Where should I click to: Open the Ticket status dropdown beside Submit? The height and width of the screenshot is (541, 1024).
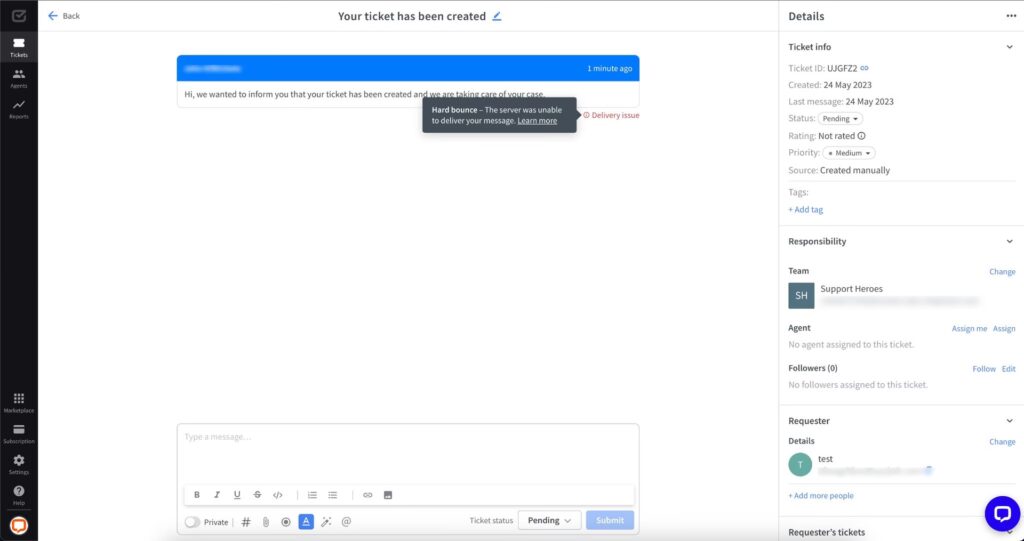coord(549,520)
